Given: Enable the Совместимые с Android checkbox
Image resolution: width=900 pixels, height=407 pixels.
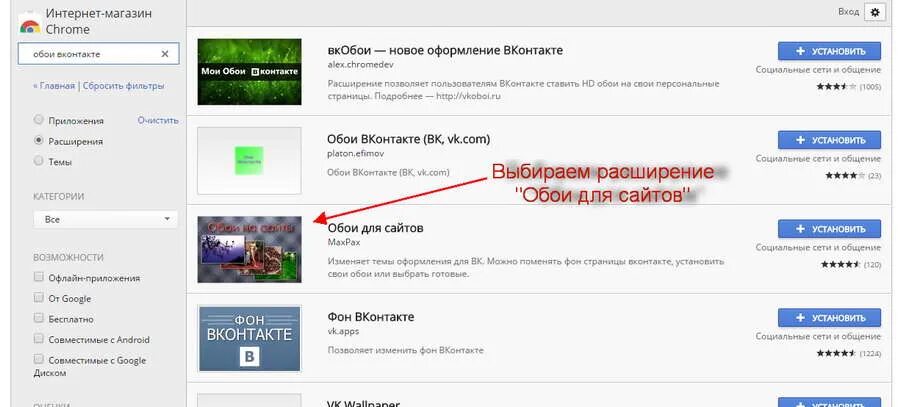Looking at the screenshot, I should [x=38, y=339].
